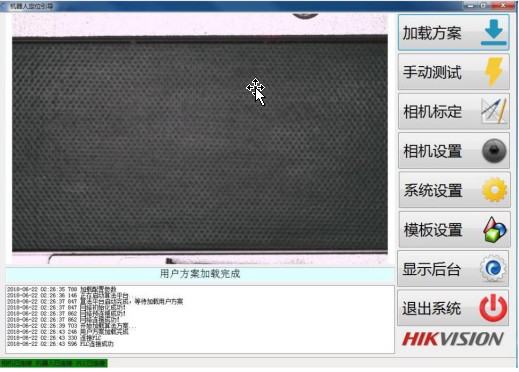This screenshot has height=372, width=519.
Task: Click the blue swirl gear backend icon
Action: (x=493, y=268)
